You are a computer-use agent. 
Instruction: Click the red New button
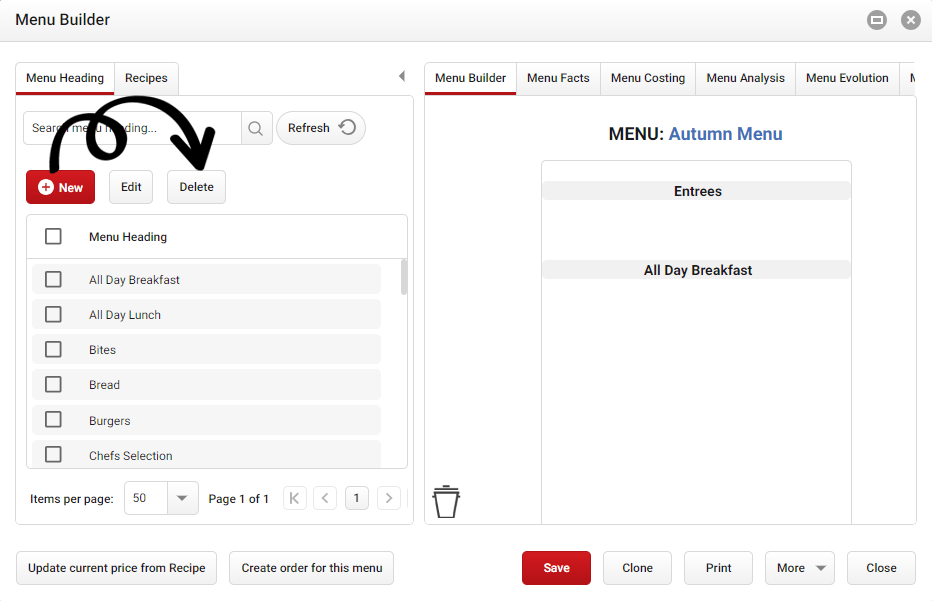[61, 187]
